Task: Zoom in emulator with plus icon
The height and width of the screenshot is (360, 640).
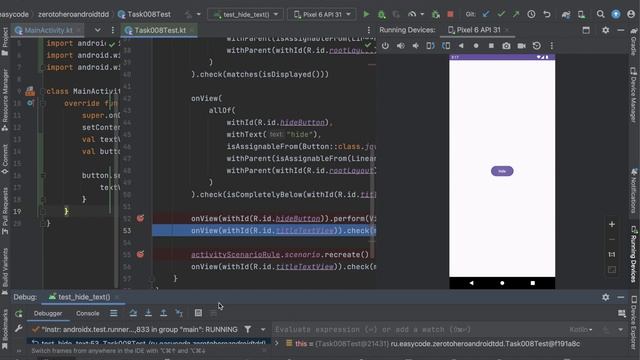Action: click(x=612, y=224)
